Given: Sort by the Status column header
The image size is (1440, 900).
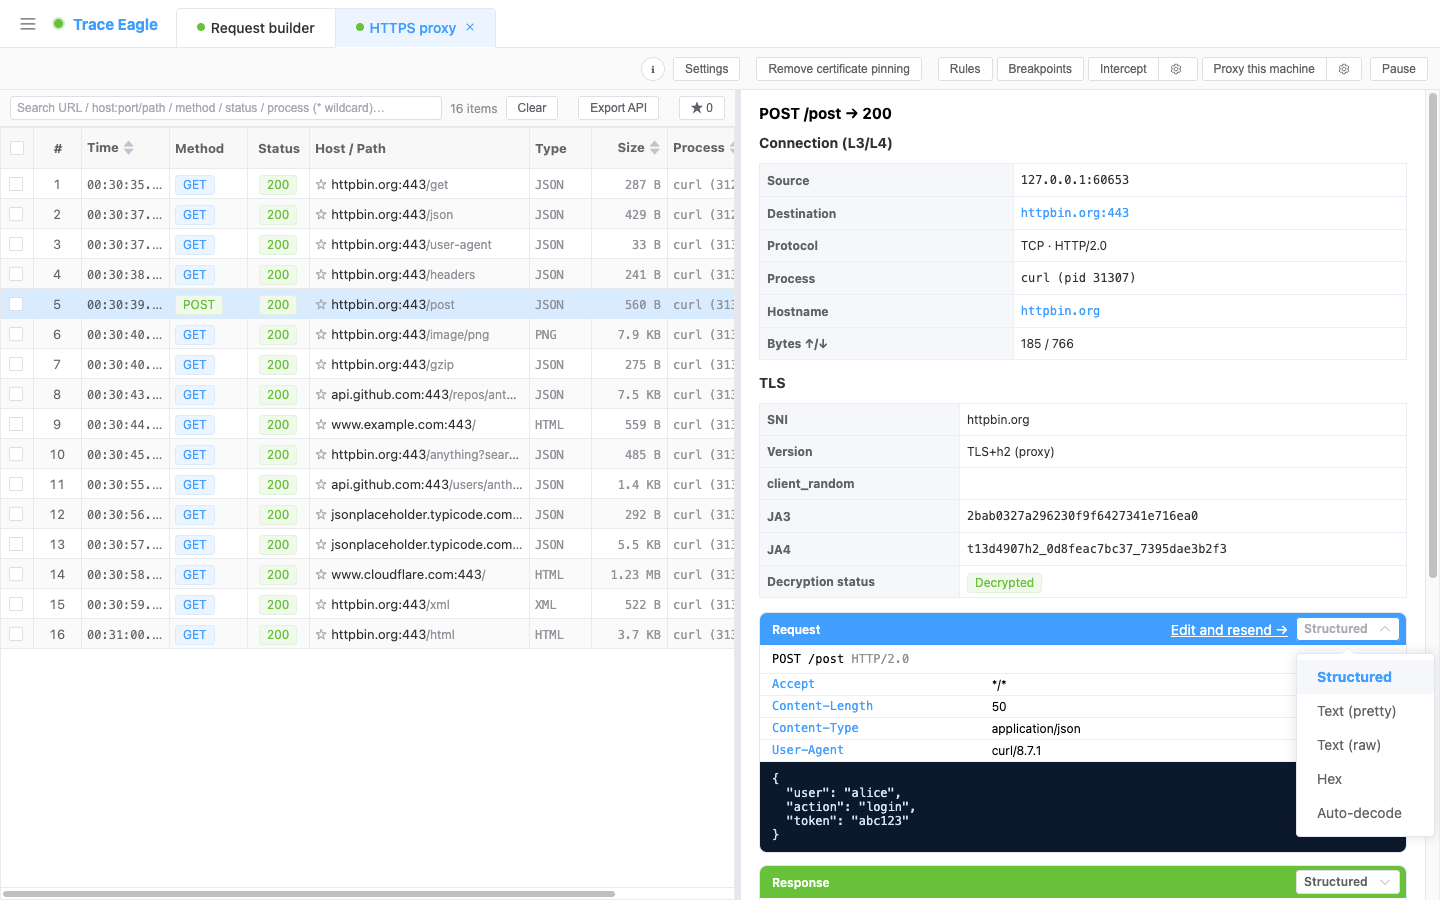Looking at the screenshot, I should click(278, 148).
